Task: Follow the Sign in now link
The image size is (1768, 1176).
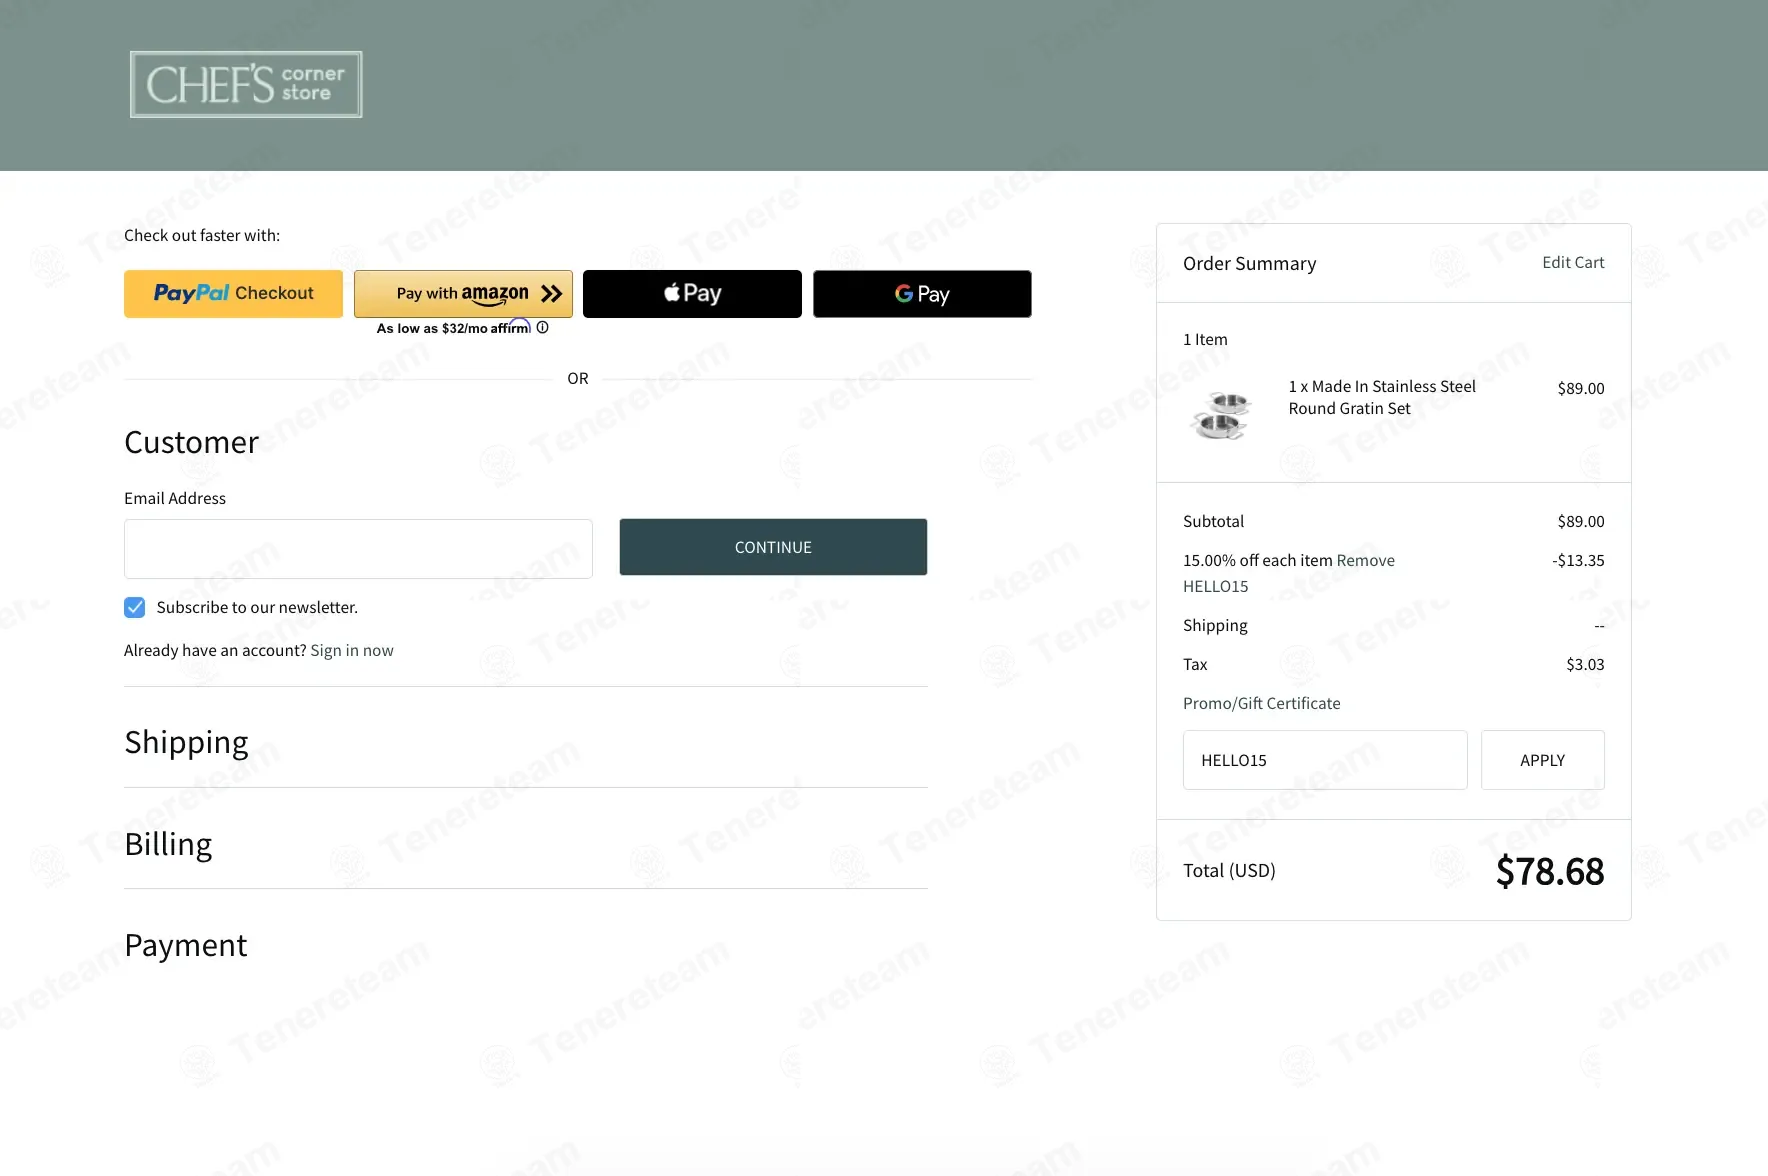Action: click(352, 651)
